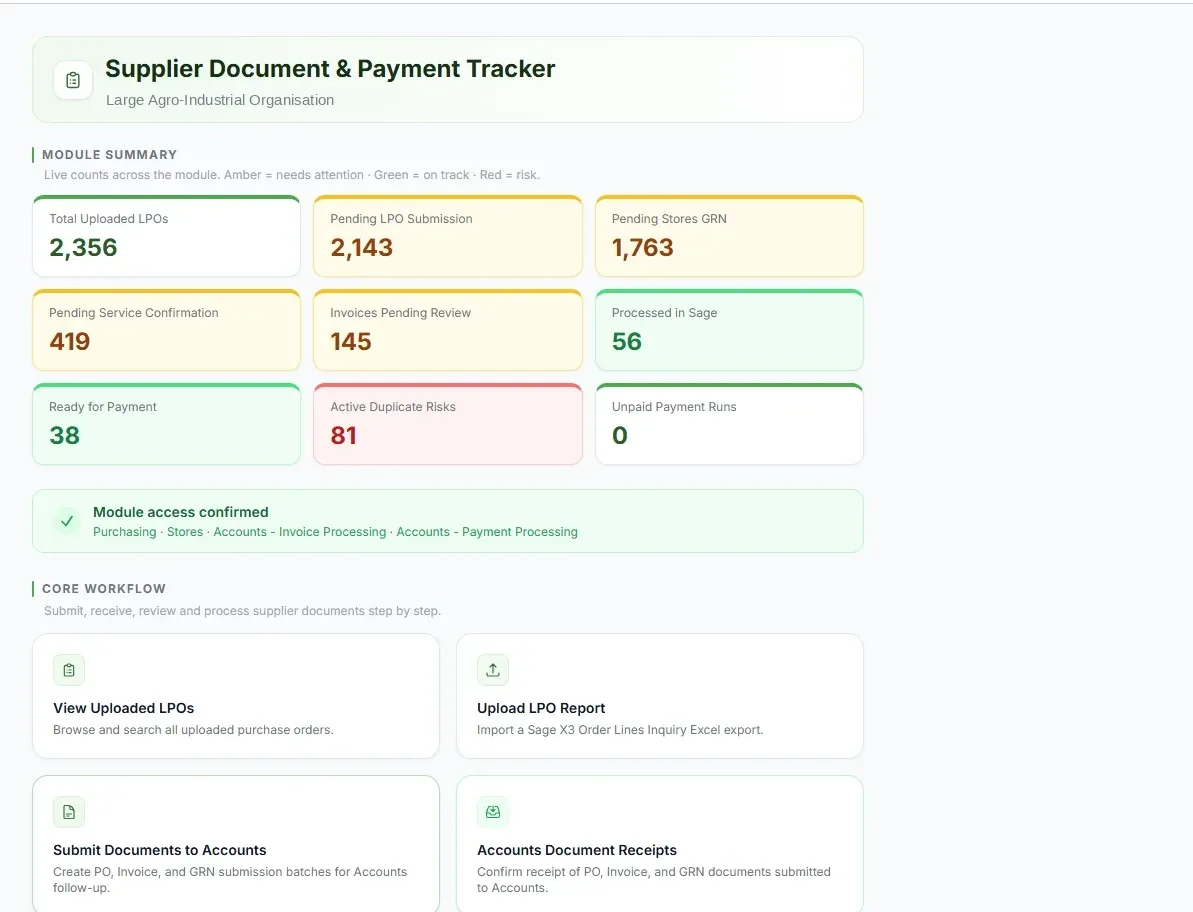Open Submit Documents to Accounts workflow
The image size is (1193, 912).
(236, 844)
